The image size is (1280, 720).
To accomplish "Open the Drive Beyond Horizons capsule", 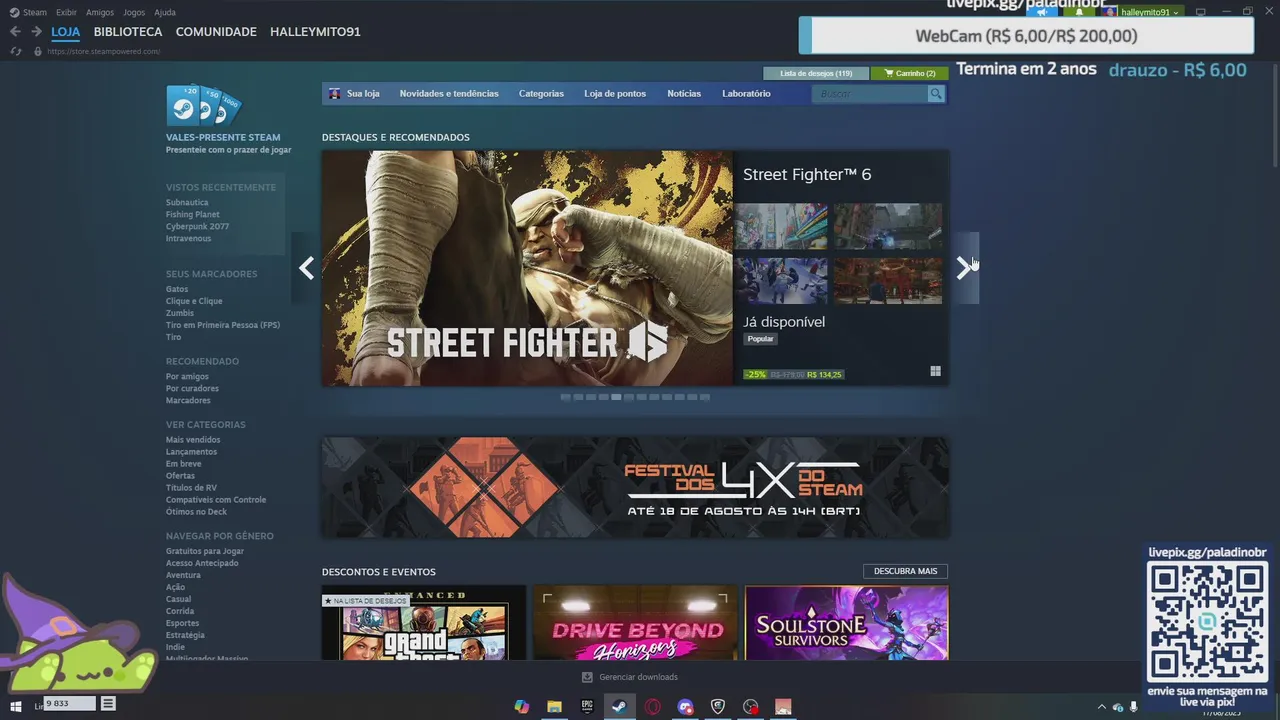I will tap(636, 622).
